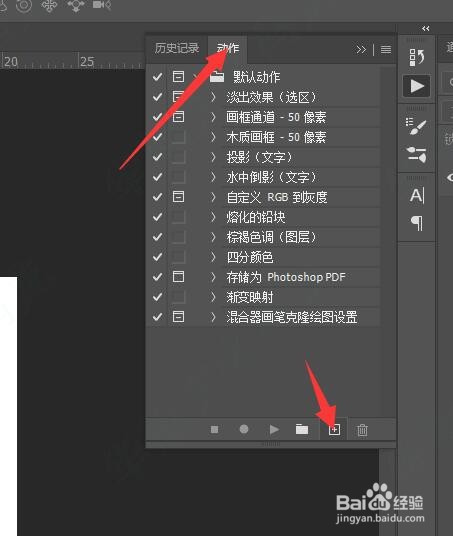This screenshot has width=453, height=536.
Task: Select the 动作 tab
Action: click(228, 48)
